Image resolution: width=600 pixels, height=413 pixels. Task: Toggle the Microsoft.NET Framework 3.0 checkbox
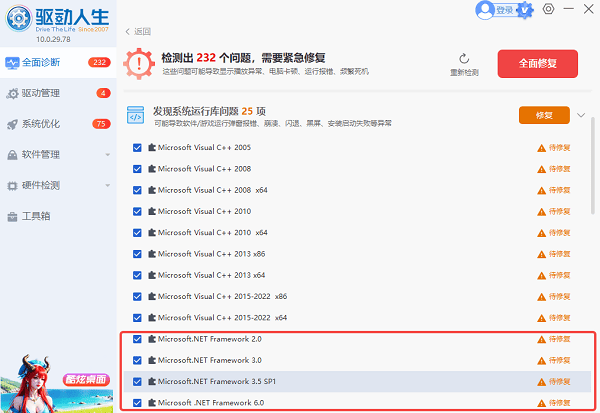(137, 359)
